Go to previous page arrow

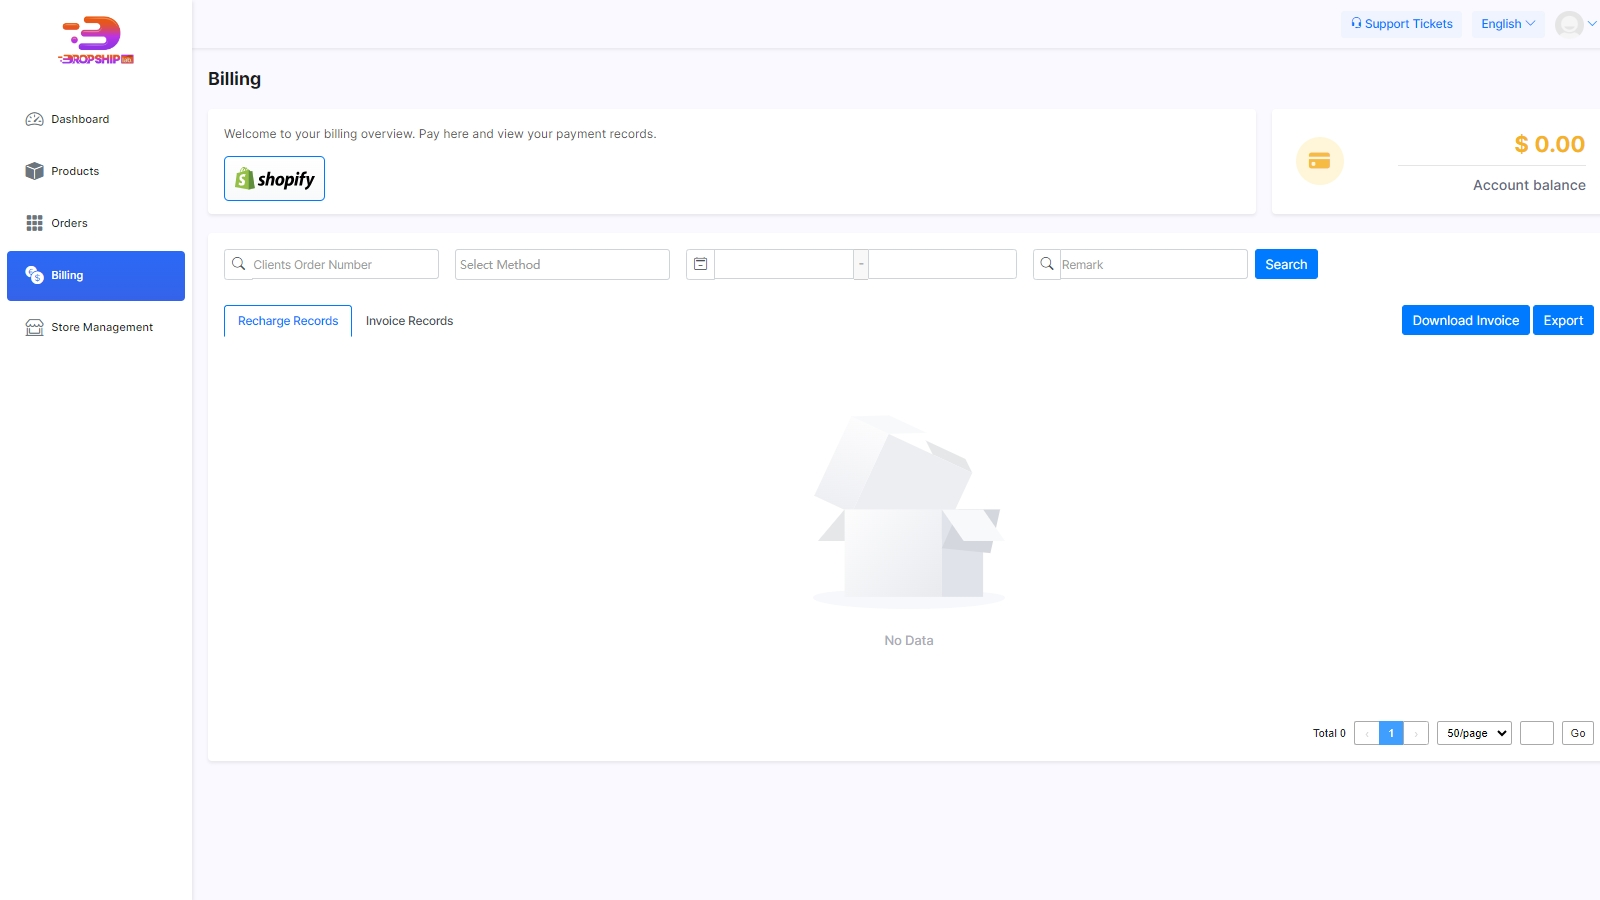point(1366,733)
